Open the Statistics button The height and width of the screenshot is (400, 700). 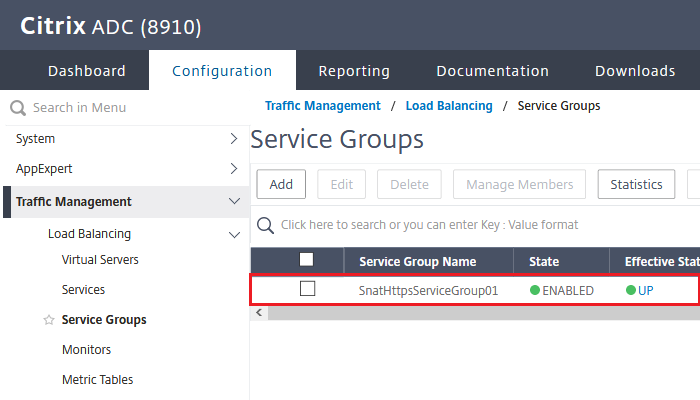(x=636, y=184)
